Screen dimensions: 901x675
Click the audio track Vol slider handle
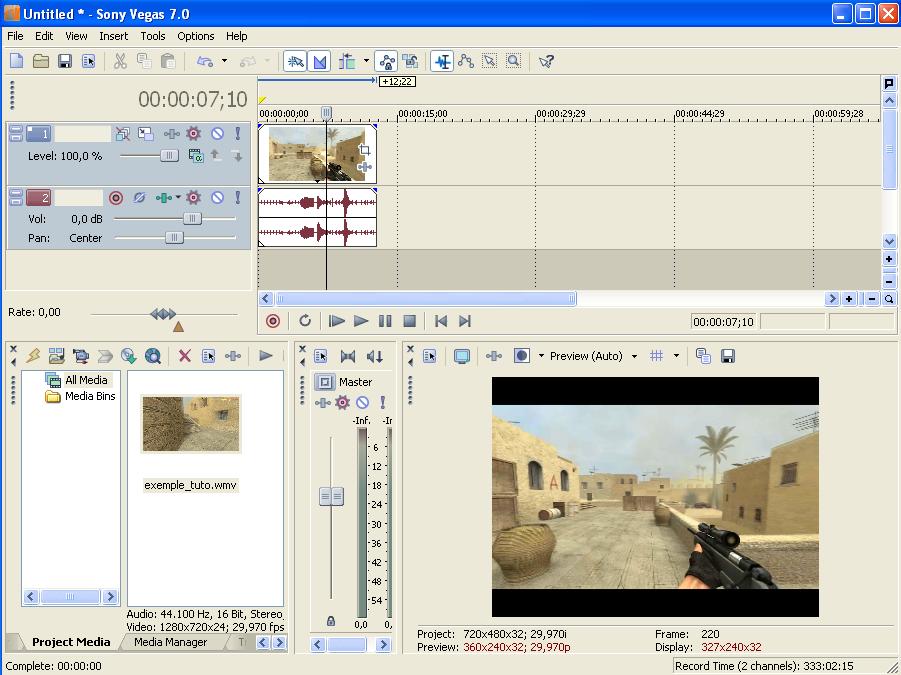192,218
